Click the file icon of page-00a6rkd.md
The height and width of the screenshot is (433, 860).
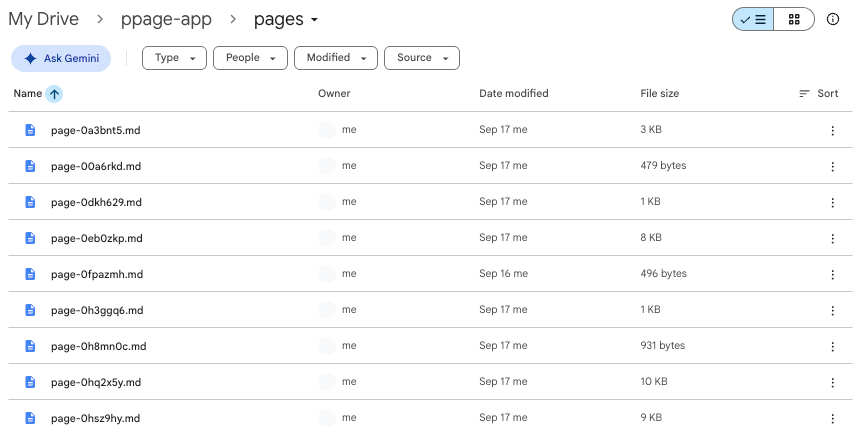pos(30,166)
